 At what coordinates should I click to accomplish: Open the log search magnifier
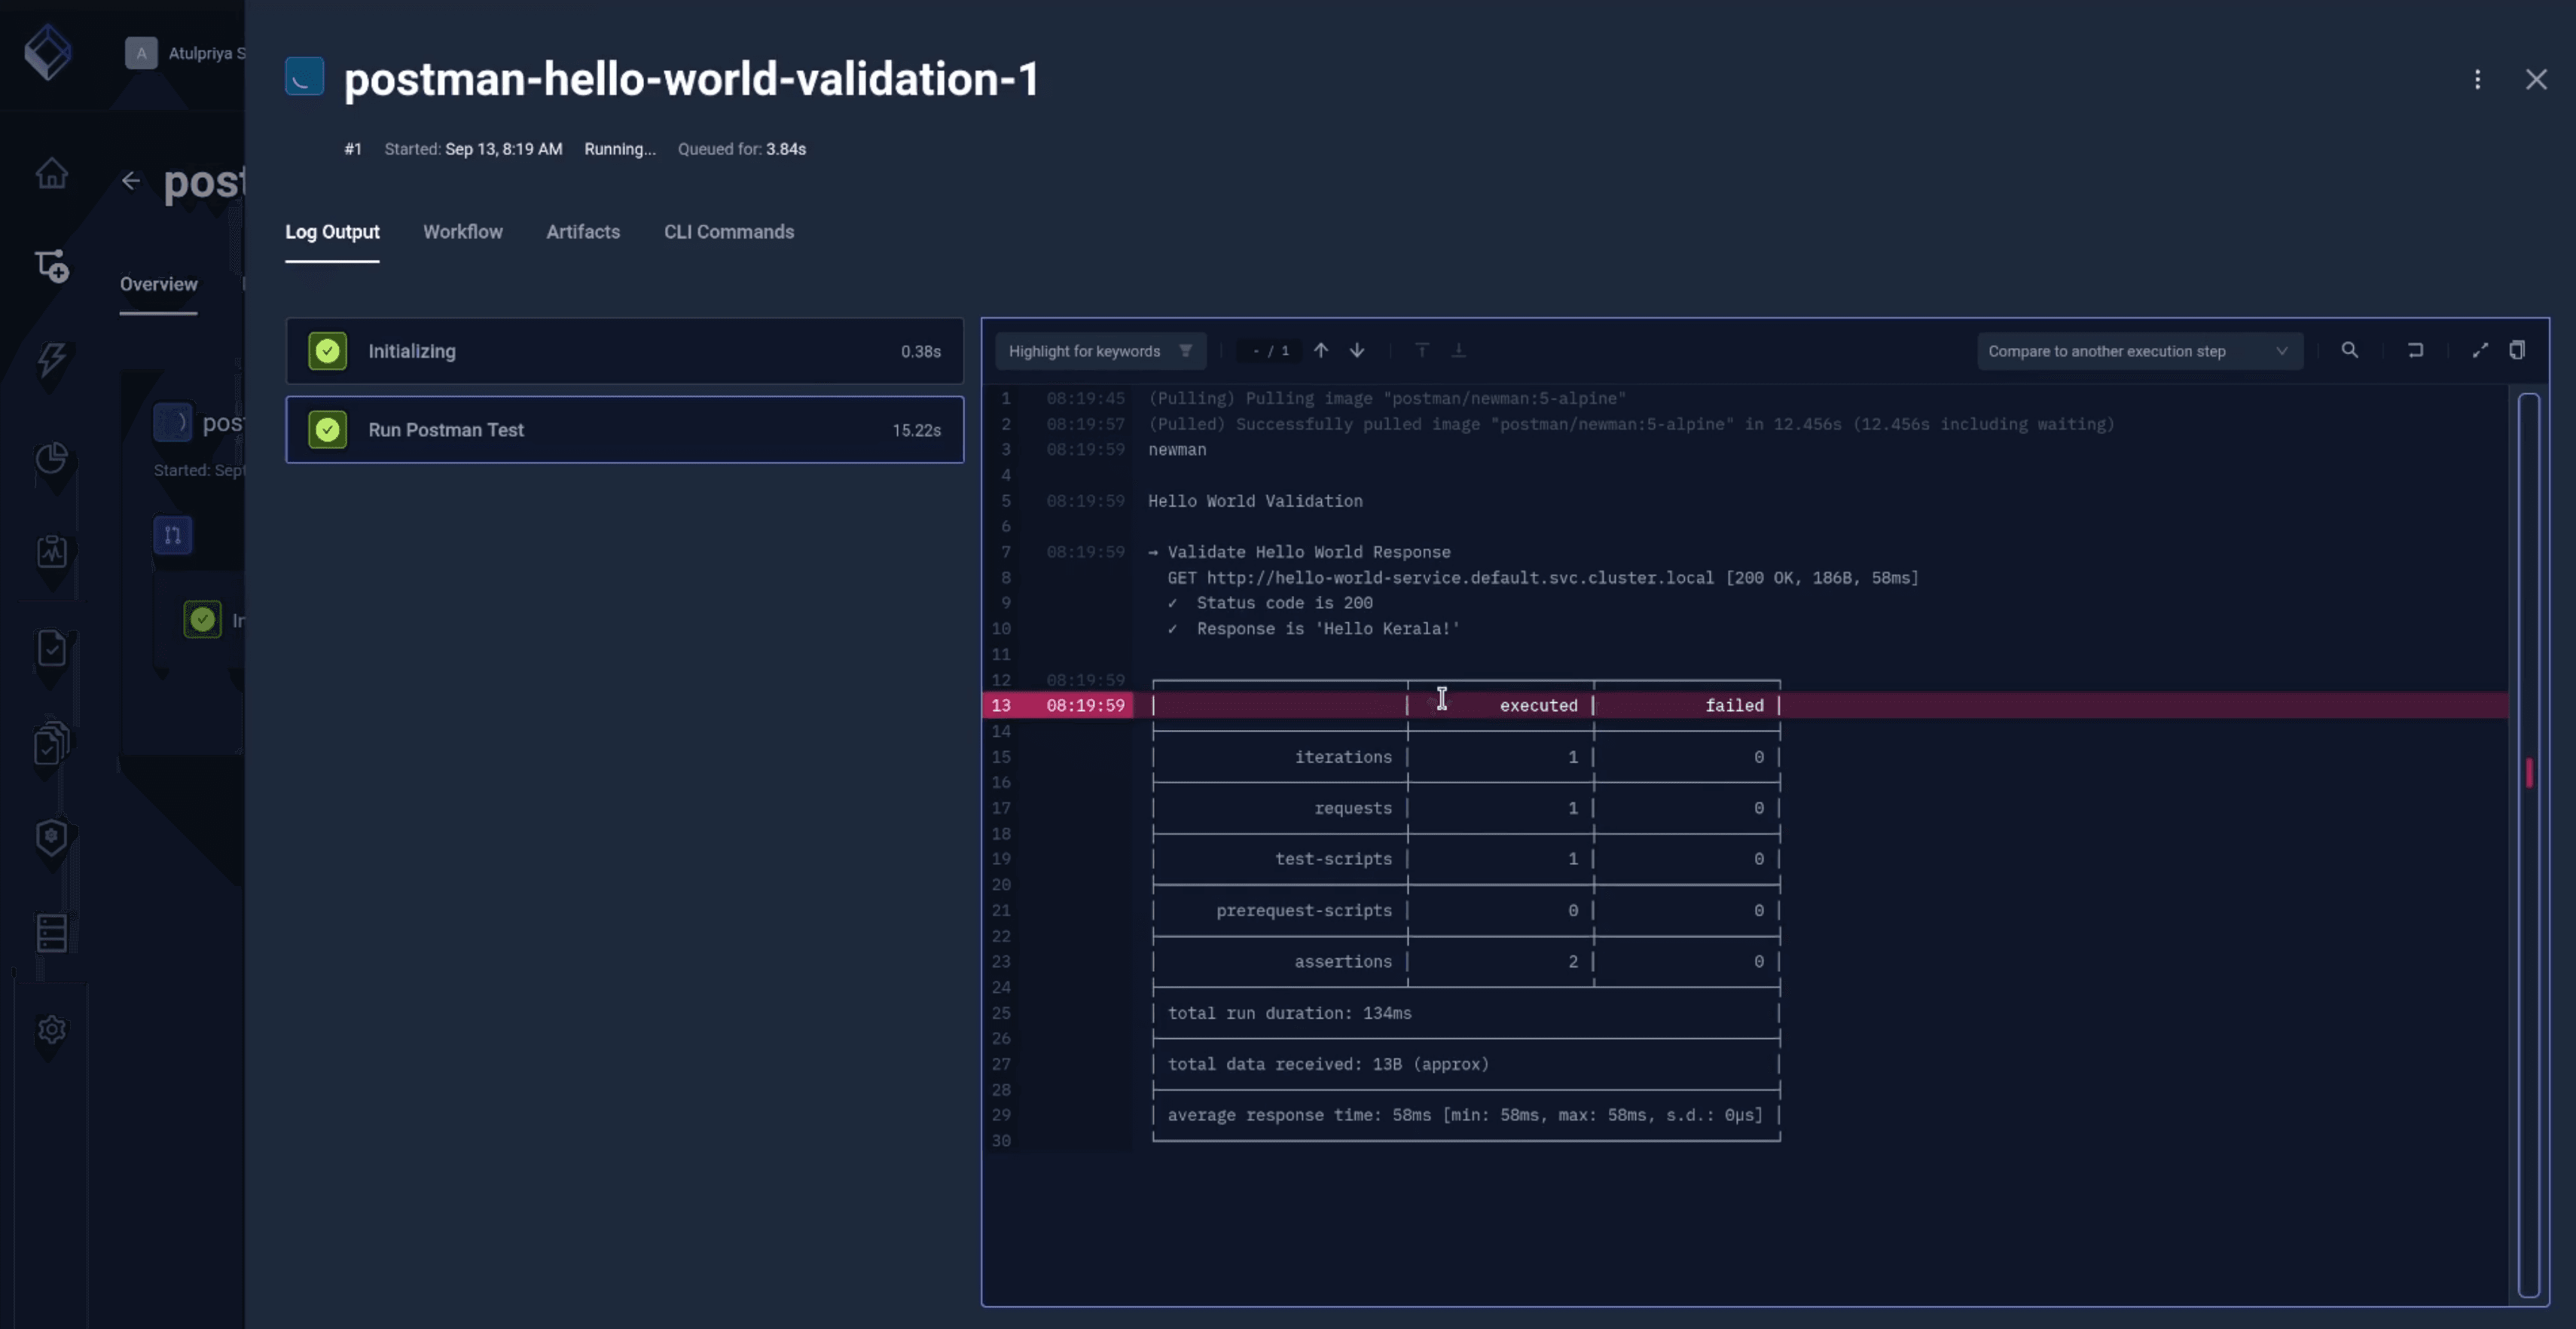2350,350
